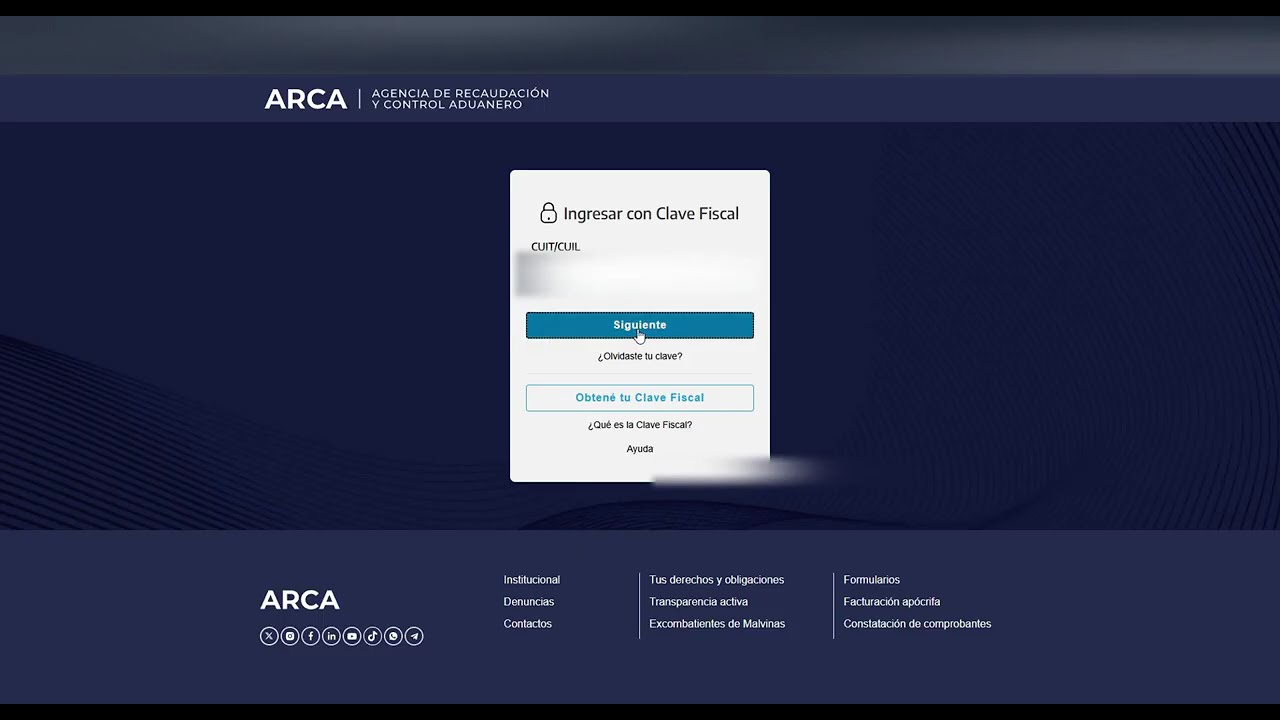Open ARCA's WhatsApp icon in footer
This screenshot has height=720, width=1280.
click(393, 636)
